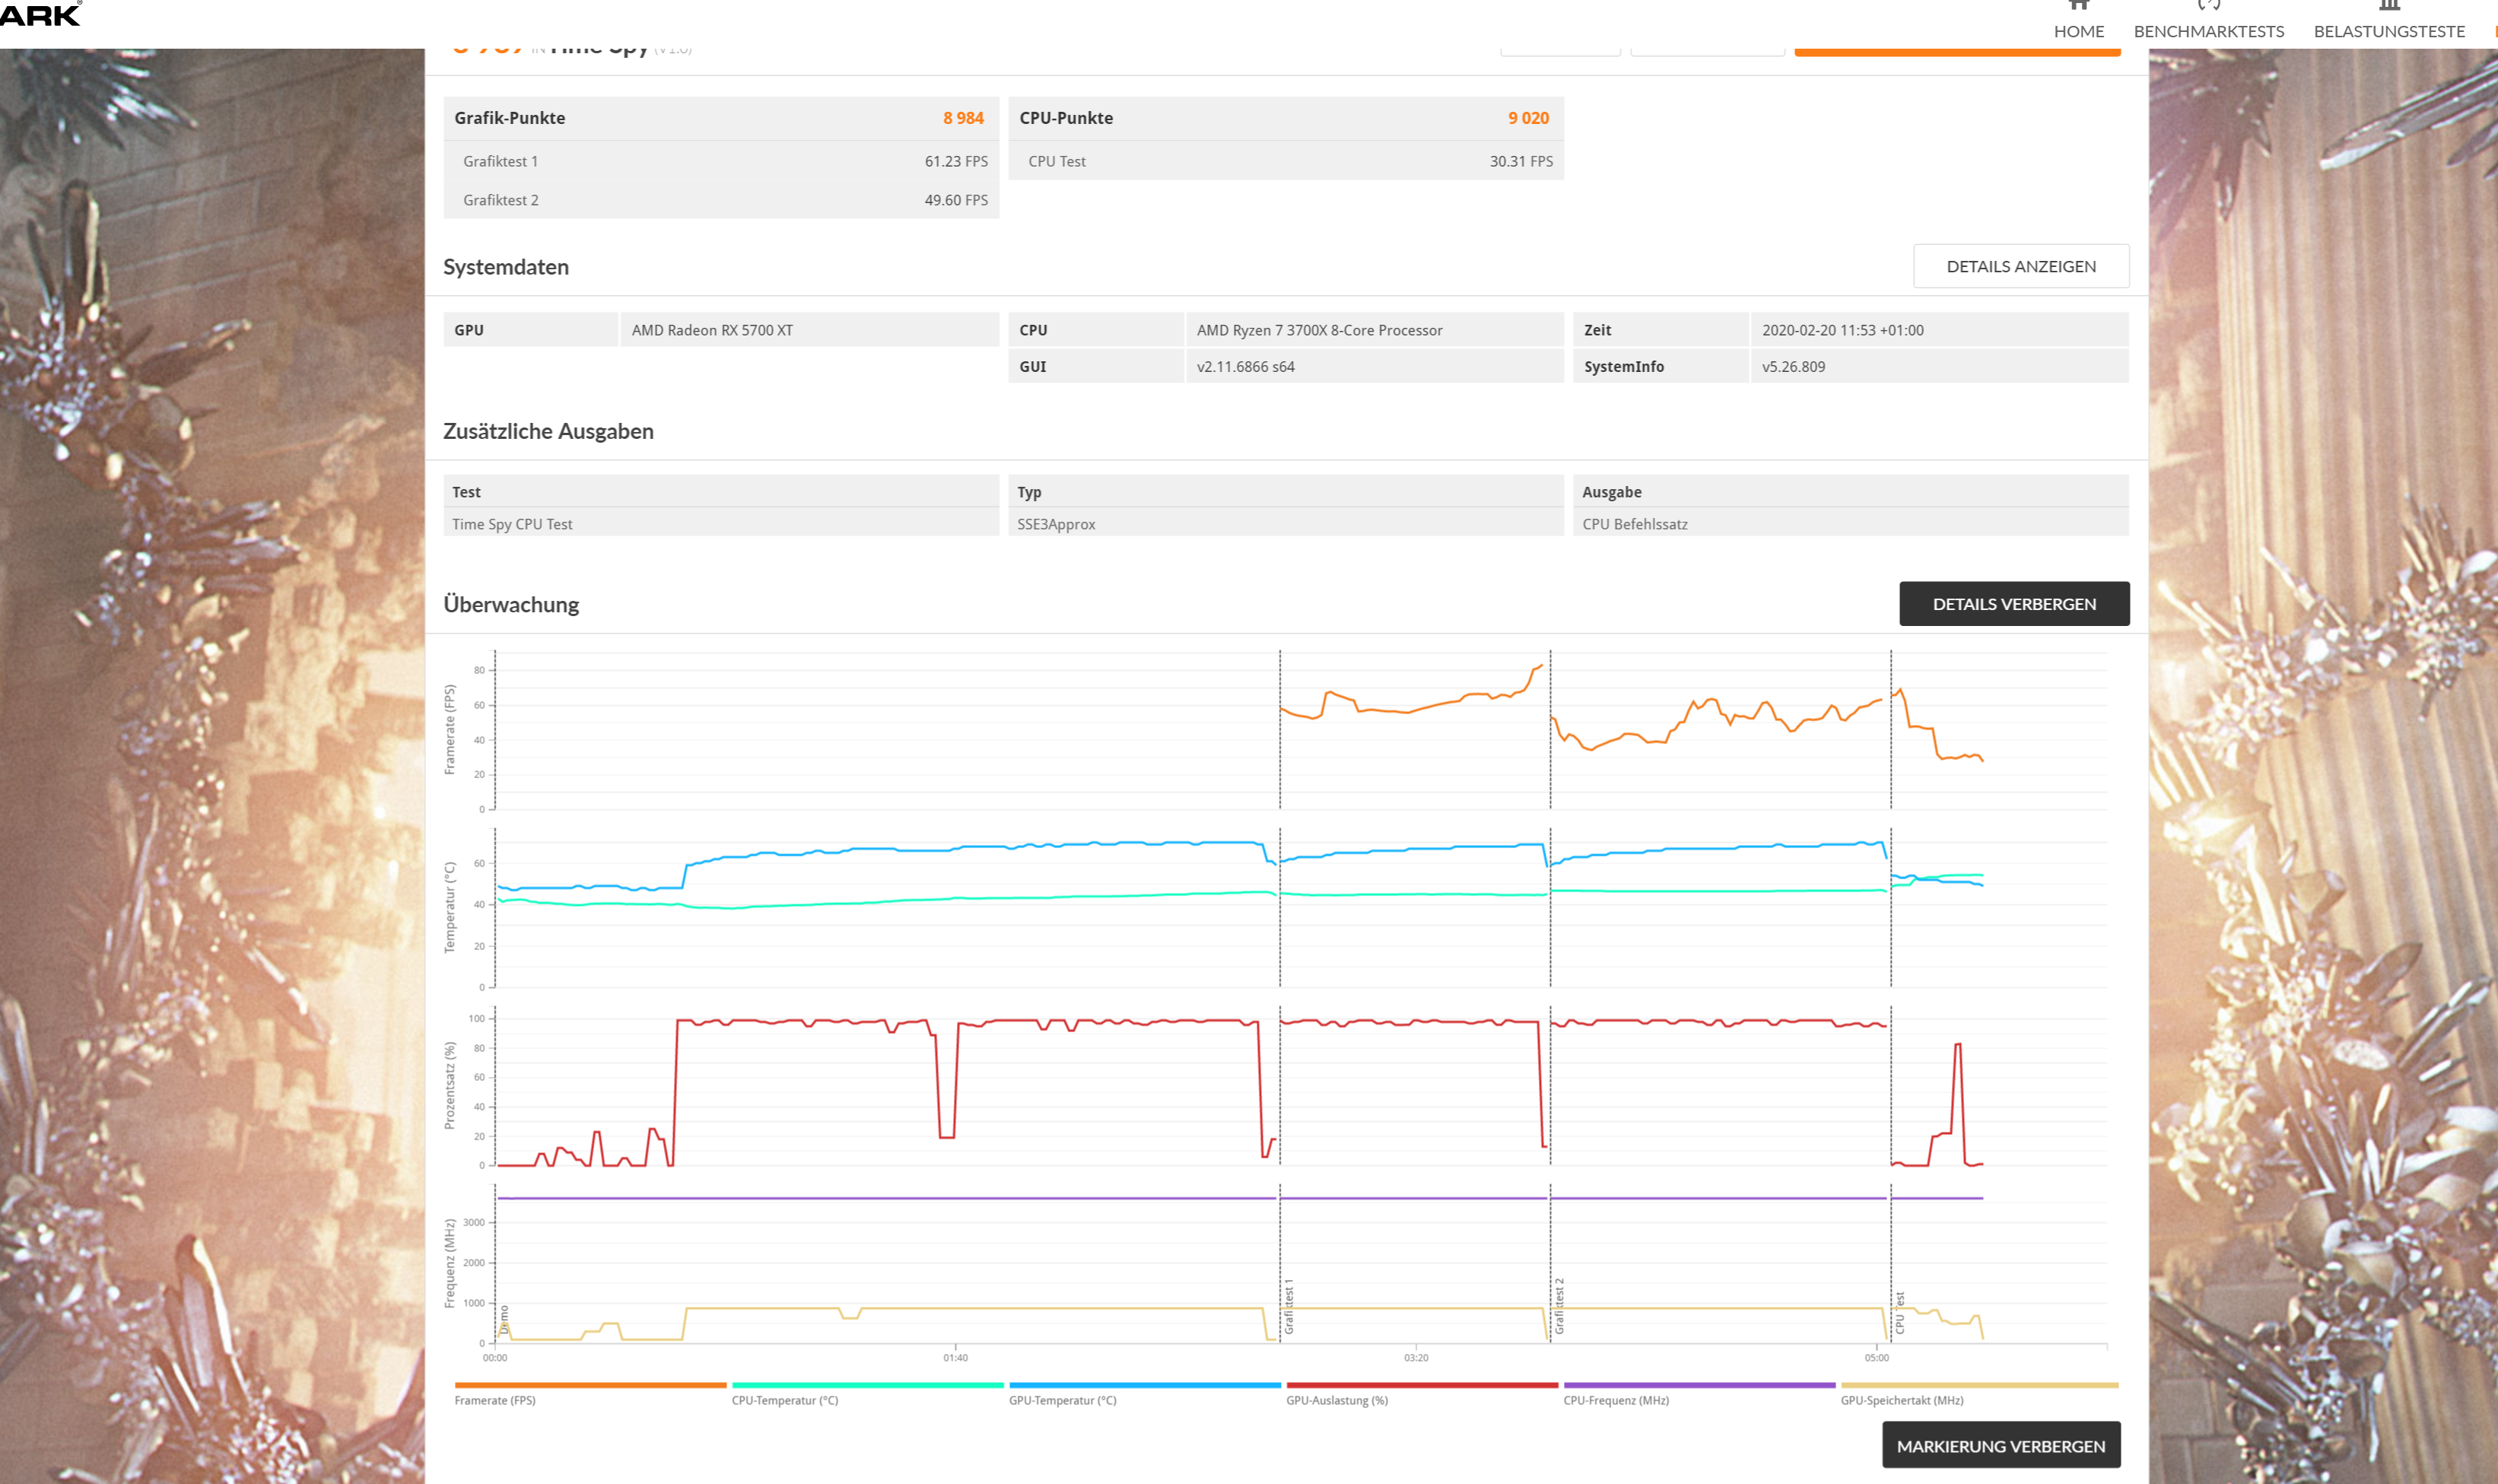Viewport: 2498px width, 1484px height.
Task: Open Benchmarktests via its gauge icon
Action: pyautogui.click(x=2208, y=6)
